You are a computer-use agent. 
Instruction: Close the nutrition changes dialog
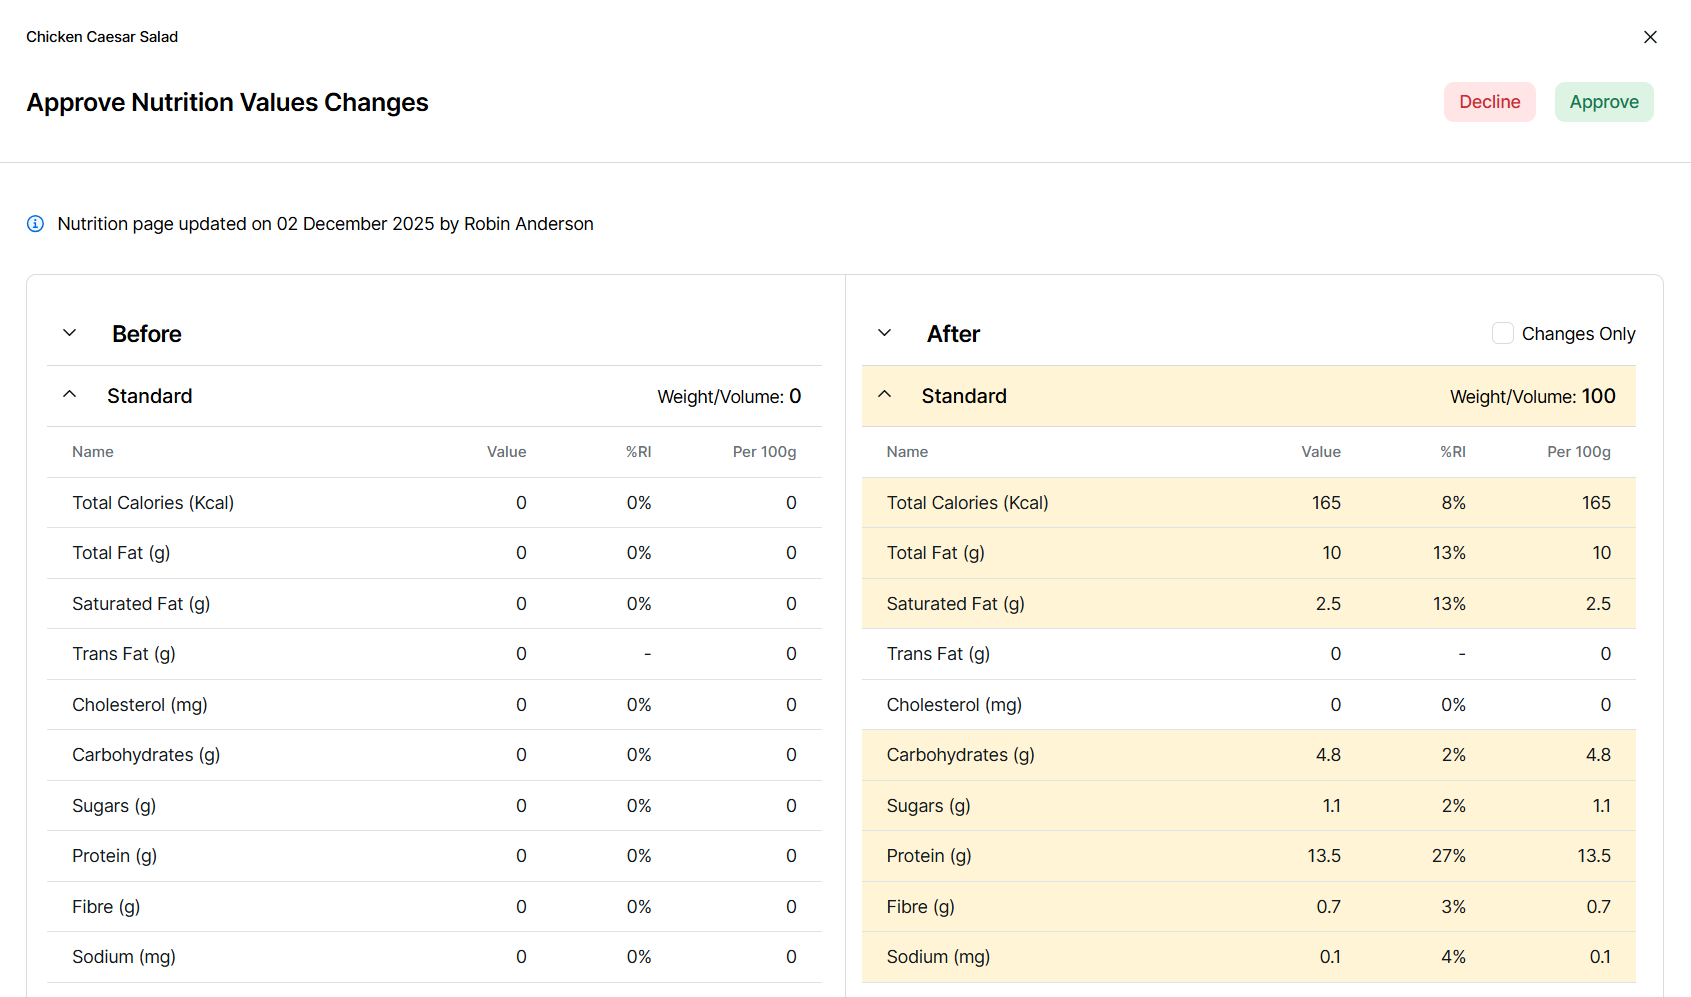[x=1650, y=37]
